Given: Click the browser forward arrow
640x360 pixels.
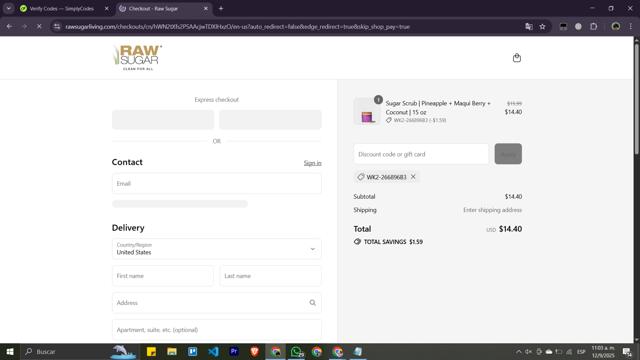Looking at the screenshot, I should (x=24, y=27).
